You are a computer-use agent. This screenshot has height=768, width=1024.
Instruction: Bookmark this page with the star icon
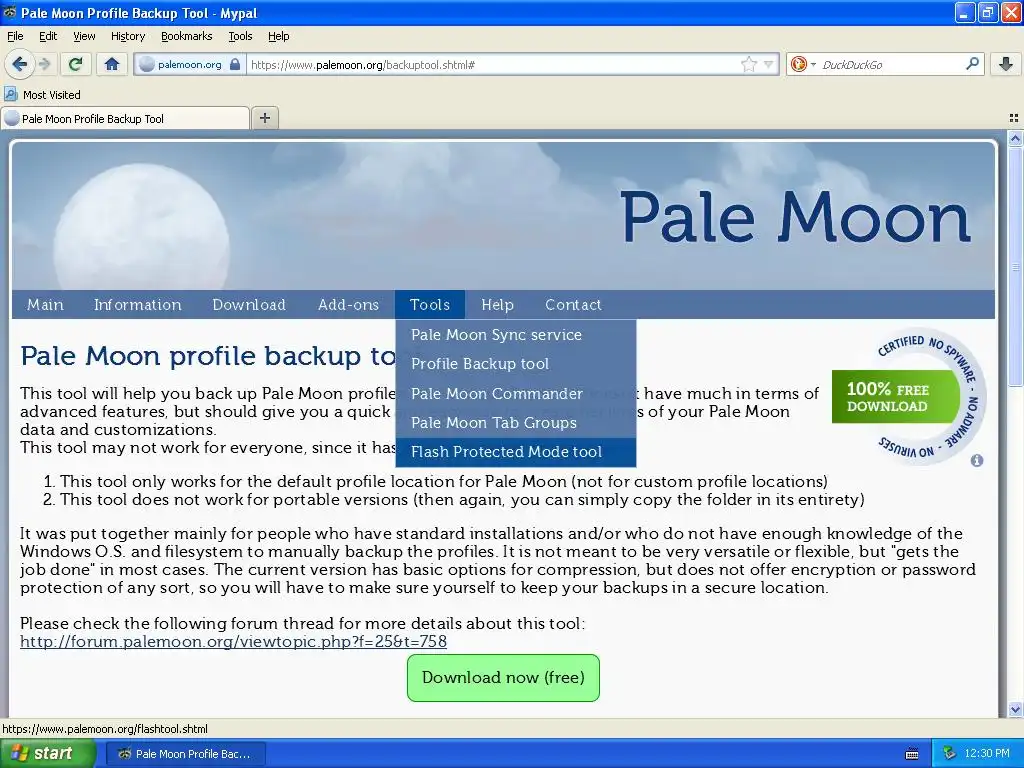coord(748,64)
